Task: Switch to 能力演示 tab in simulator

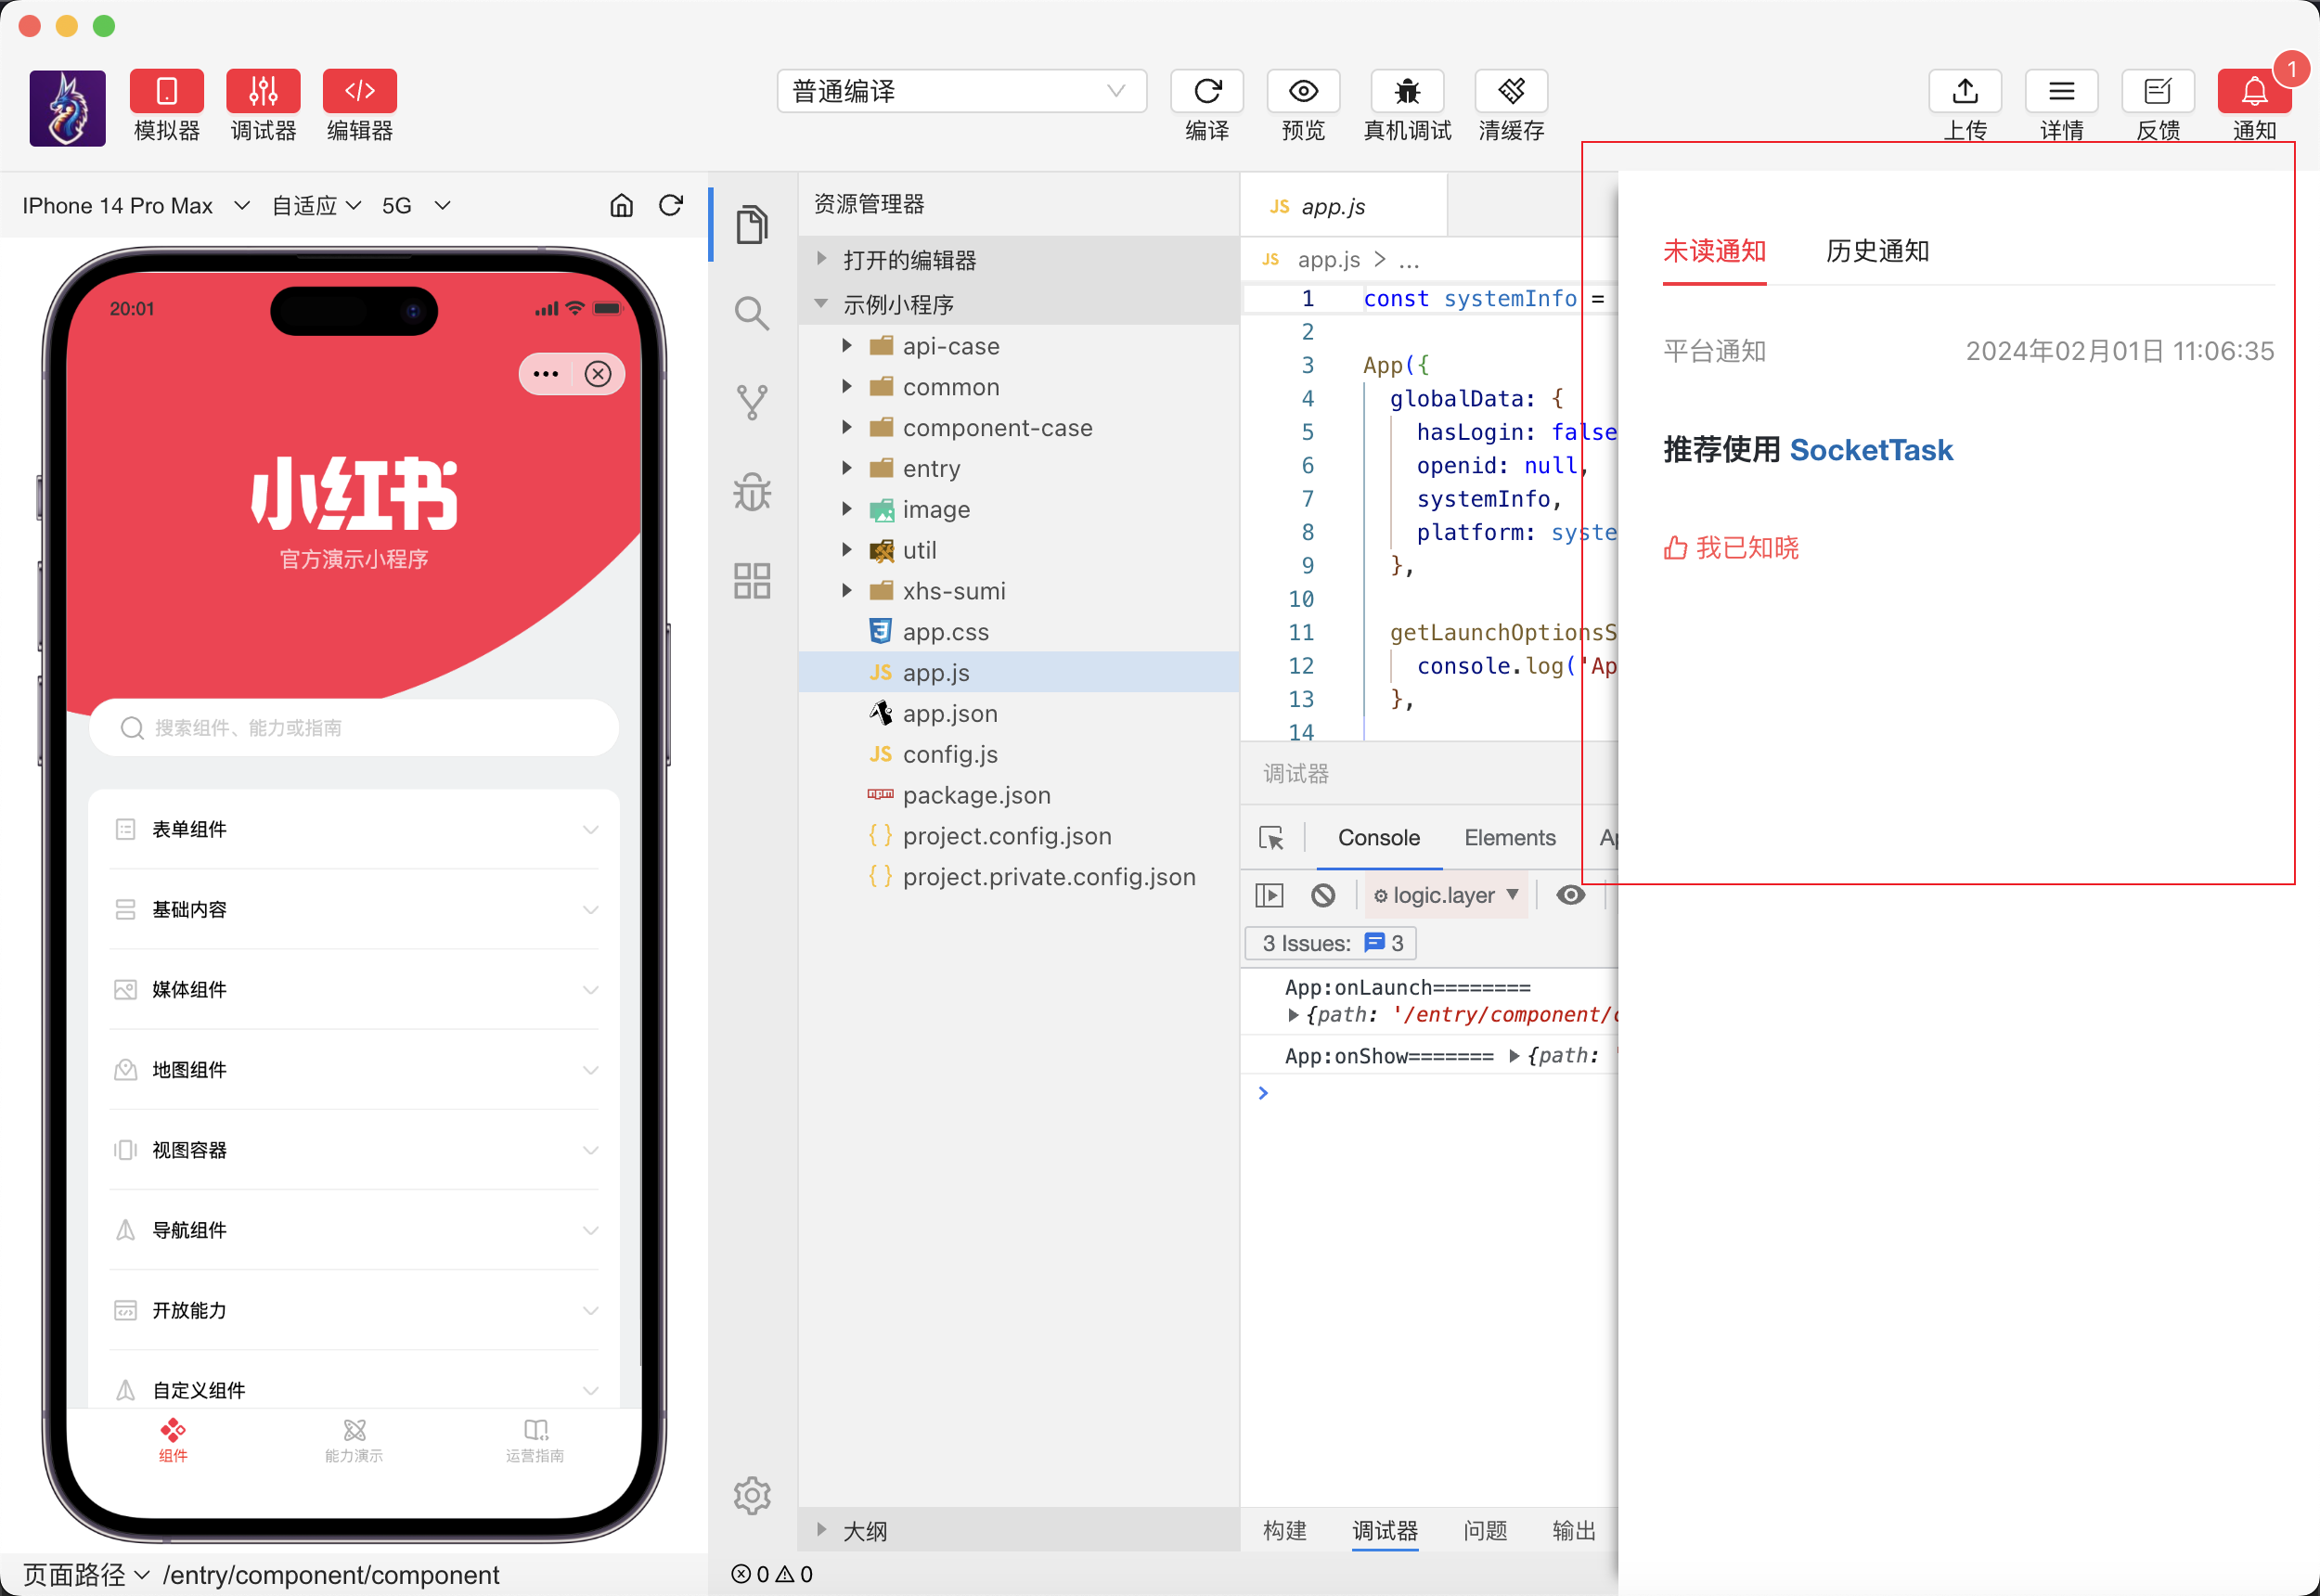Action: [354, 1441]
